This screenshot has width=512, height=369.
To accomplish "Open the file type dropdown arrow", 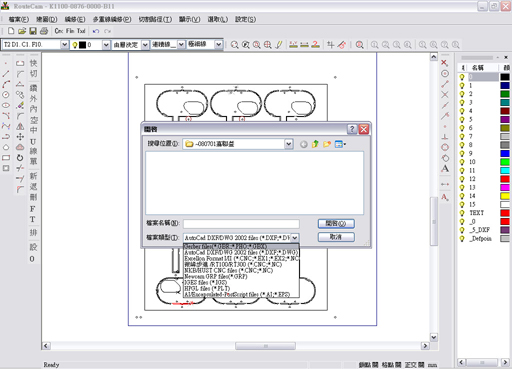I will pos(295,238).
